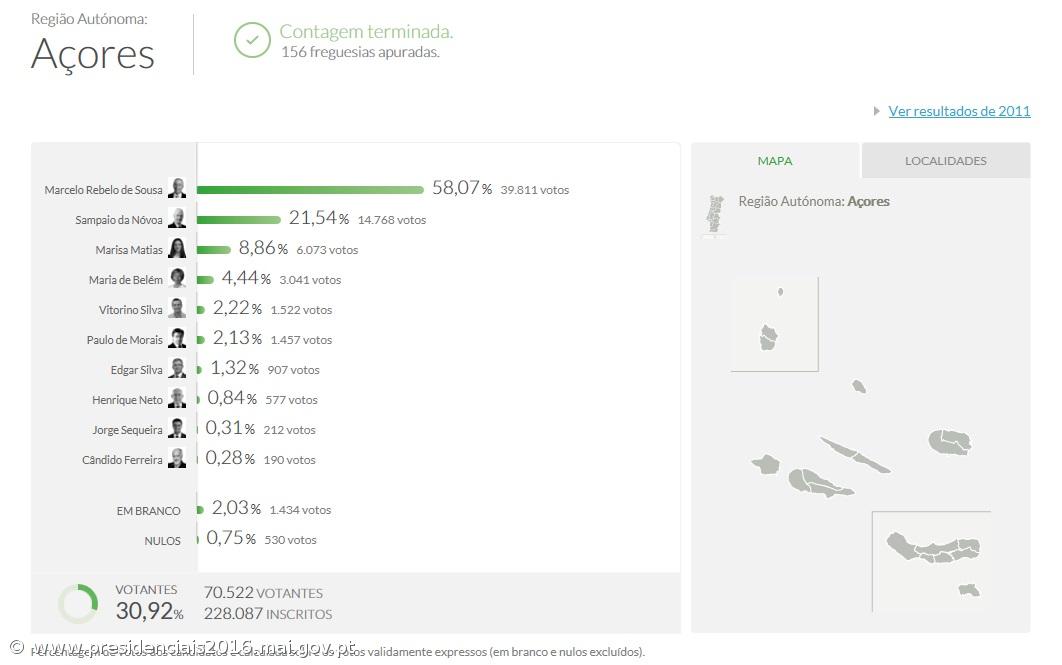Select the mini Portugal map icon
This screenshot has width=1062, height=665.
click(713, 212)
